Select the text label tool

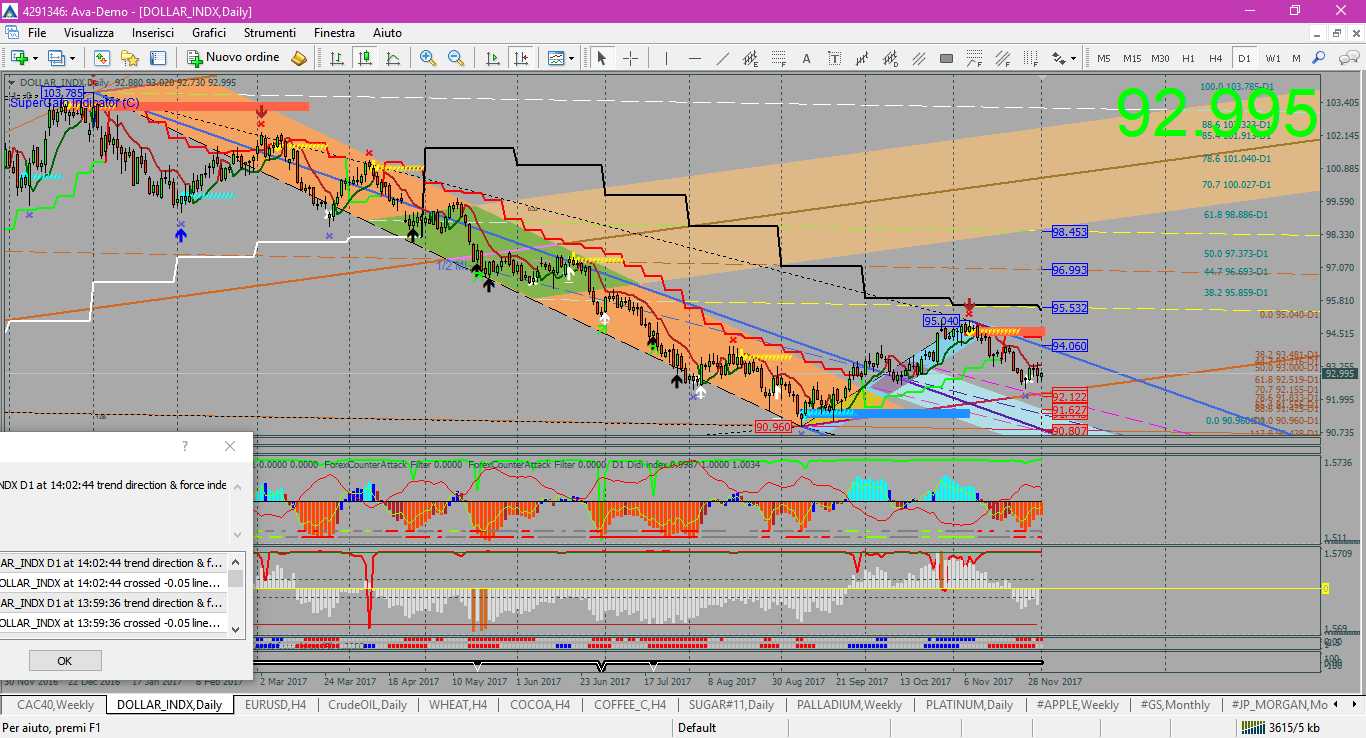(834, 58)
